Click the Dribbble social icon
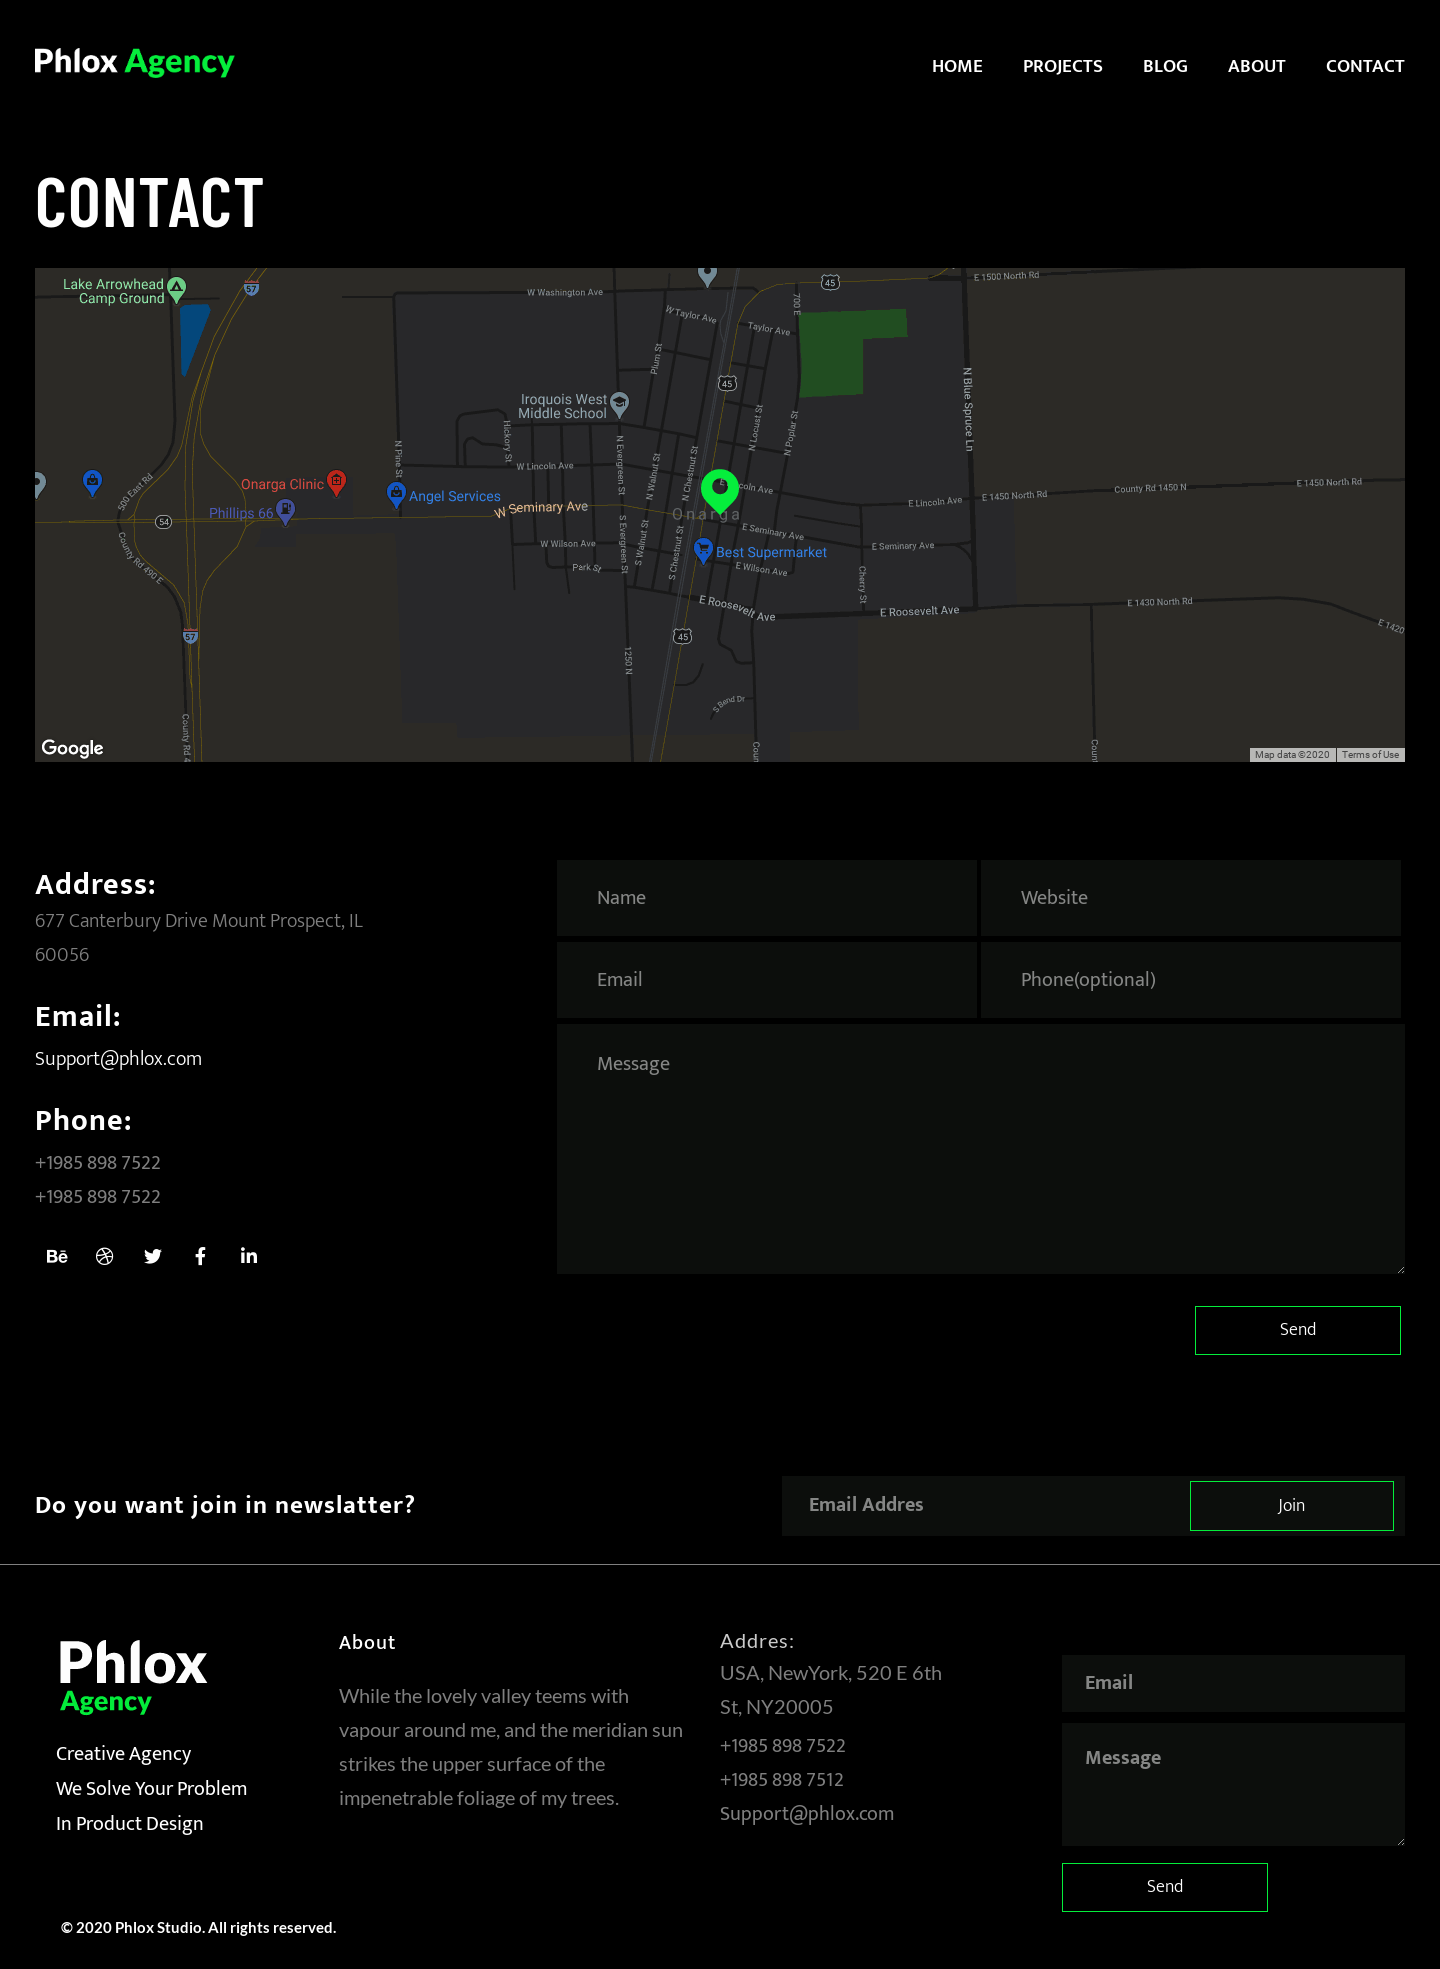The width and height of the screenshot is (1440, 1969). tap(105, 1256)
